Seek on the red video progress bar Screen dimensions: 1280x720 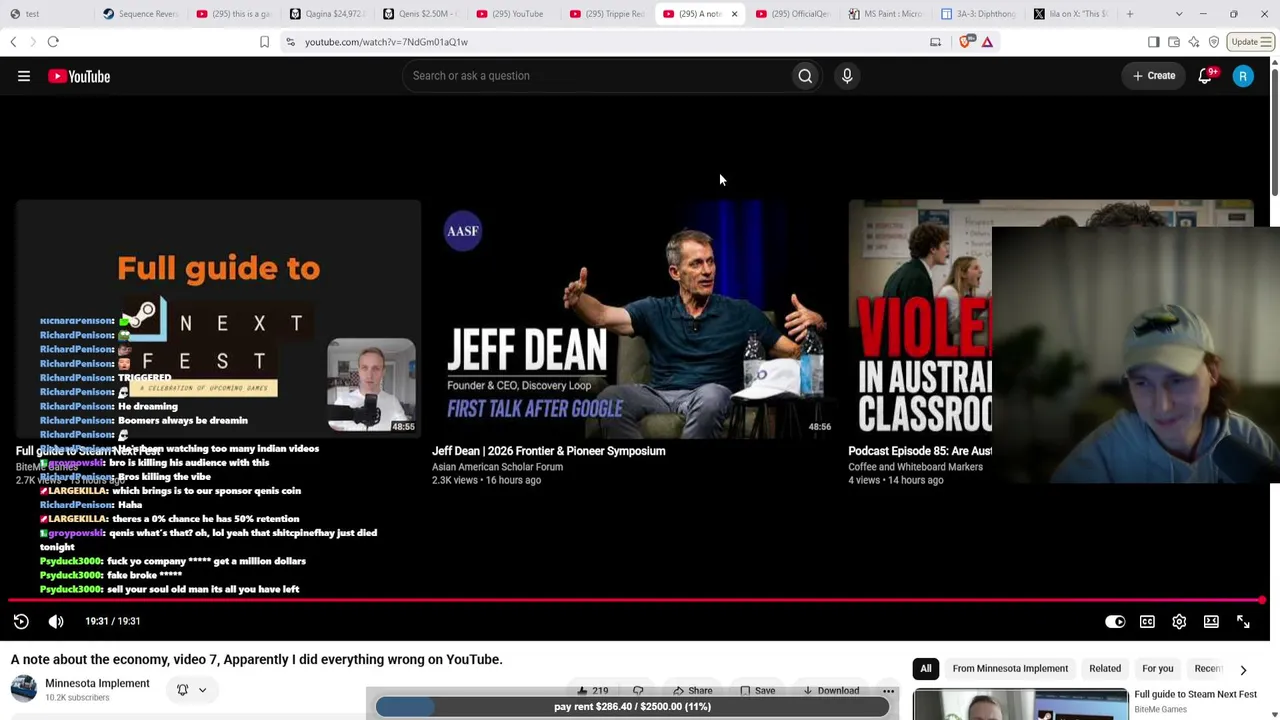click(x=636, y=601)
